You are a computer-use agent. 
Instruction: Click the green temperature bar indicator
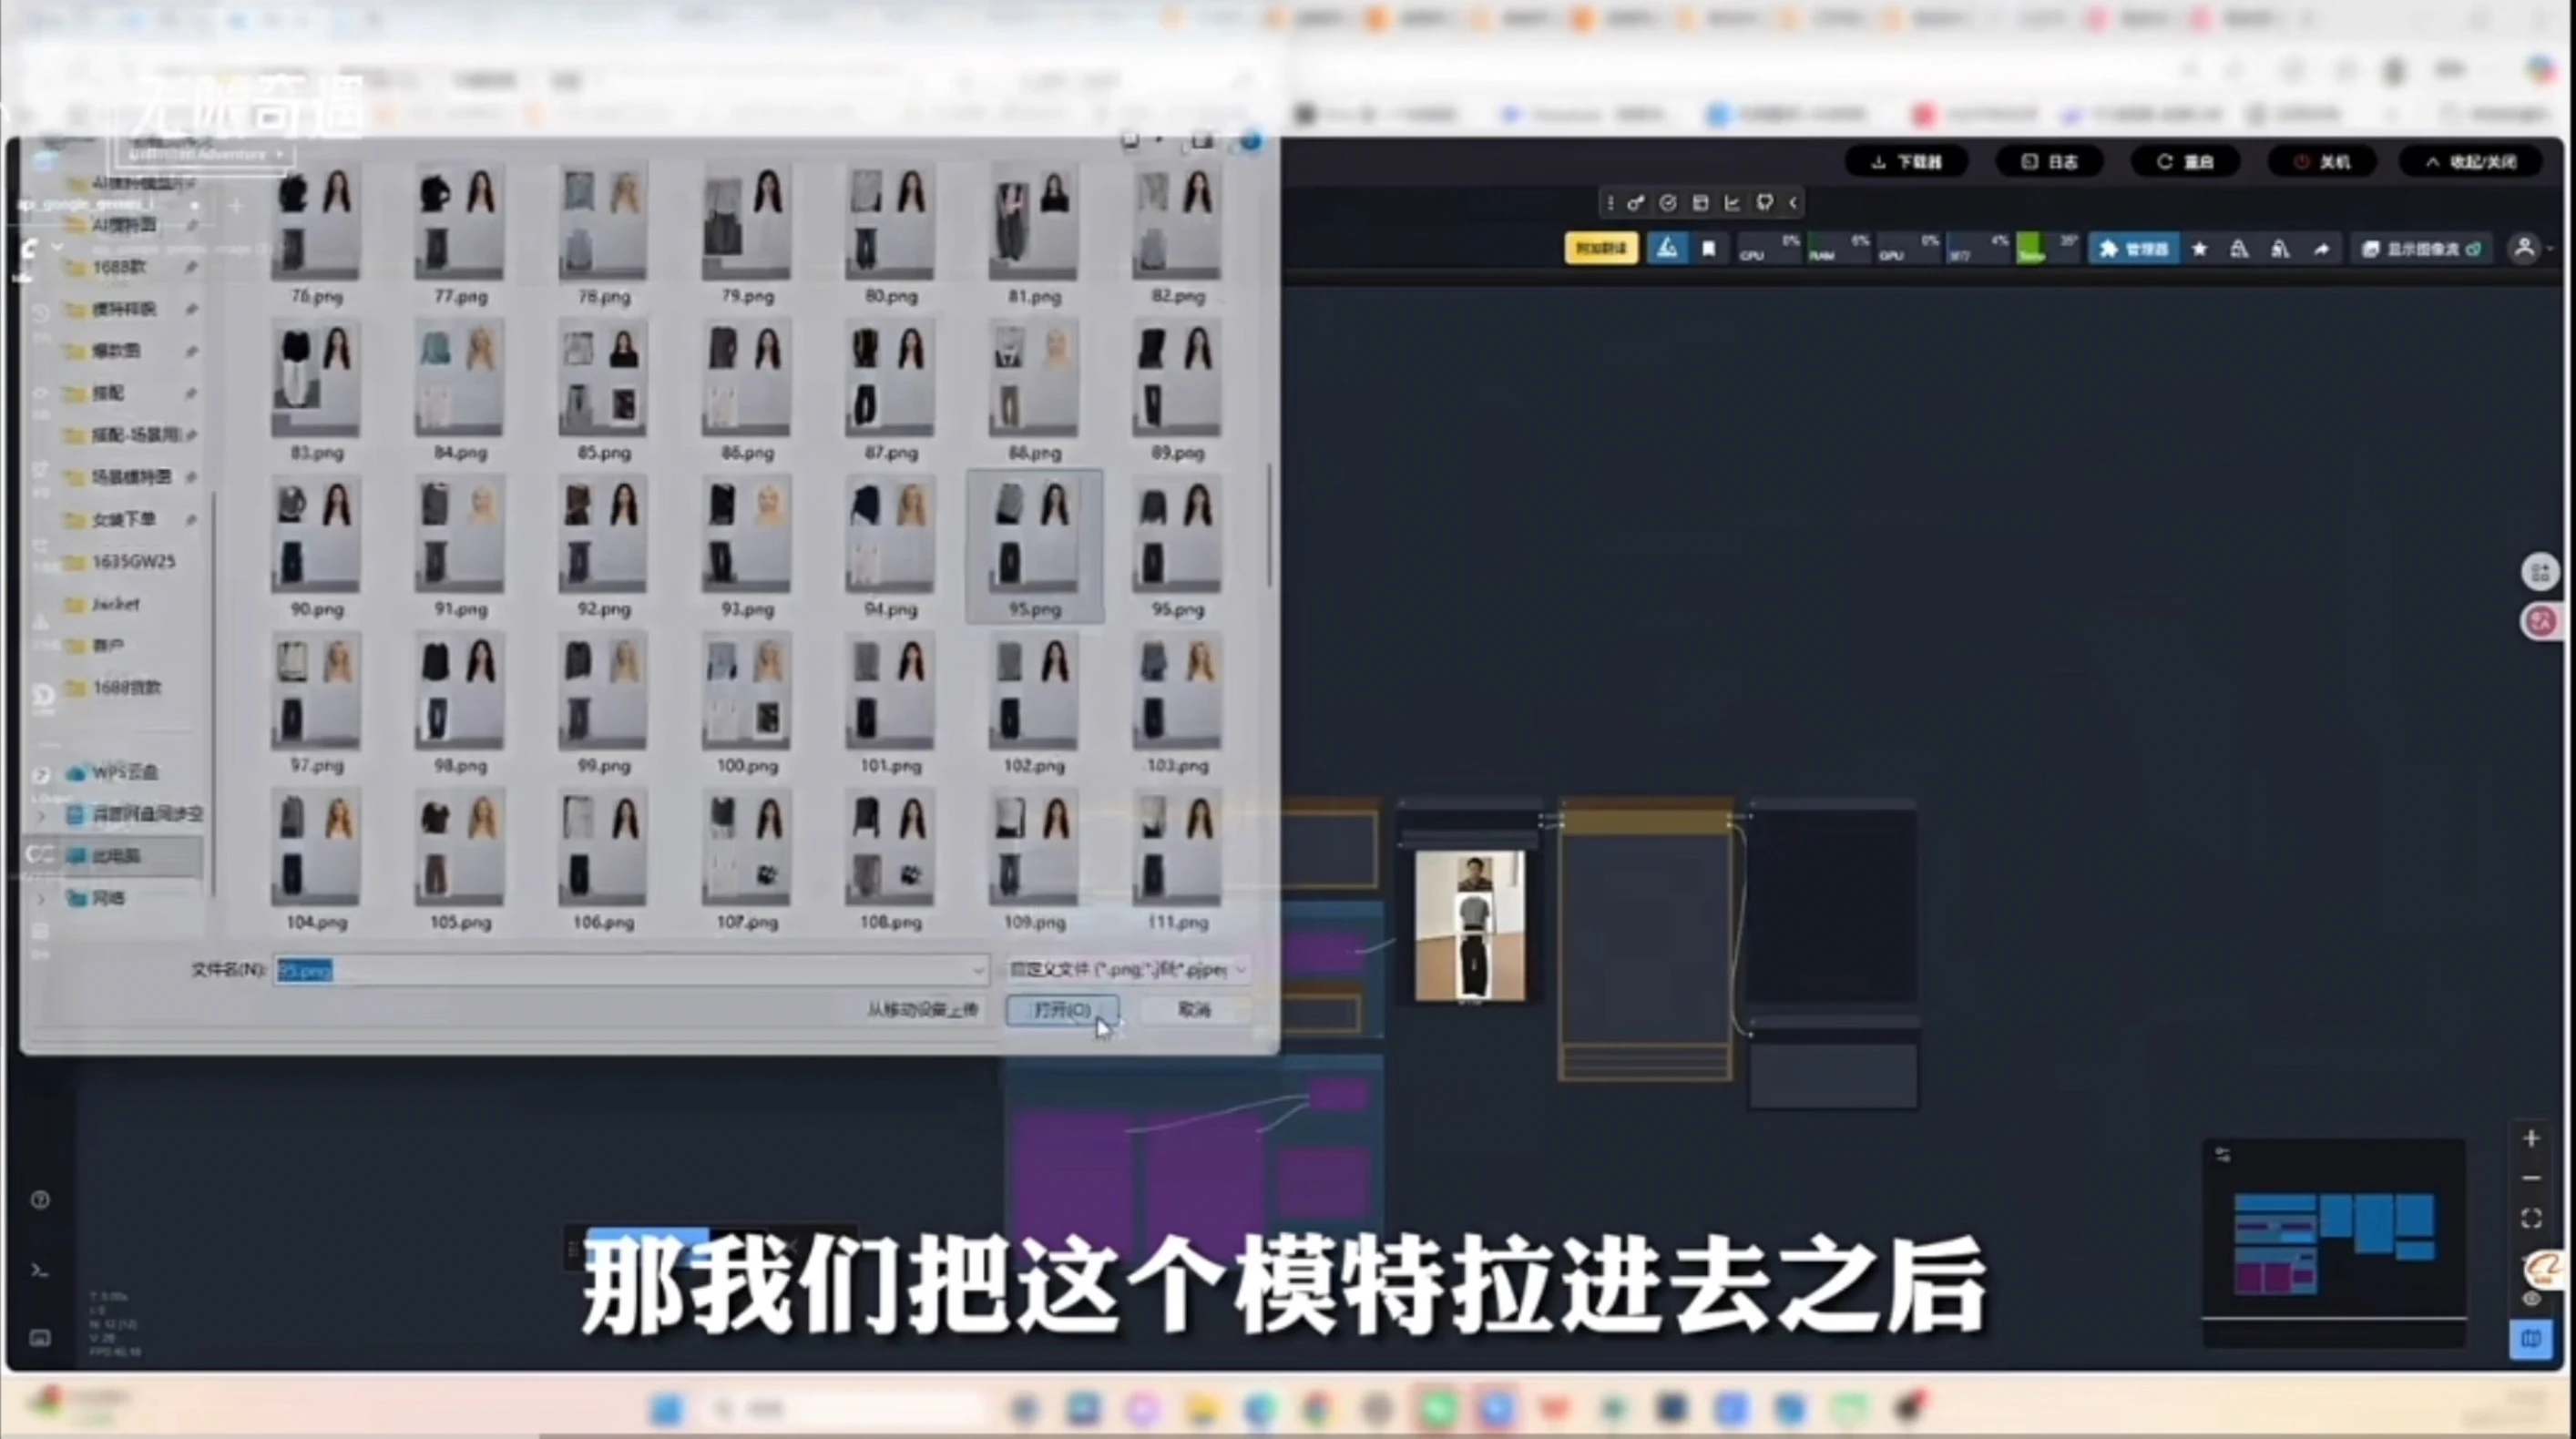coord(2032,247)
